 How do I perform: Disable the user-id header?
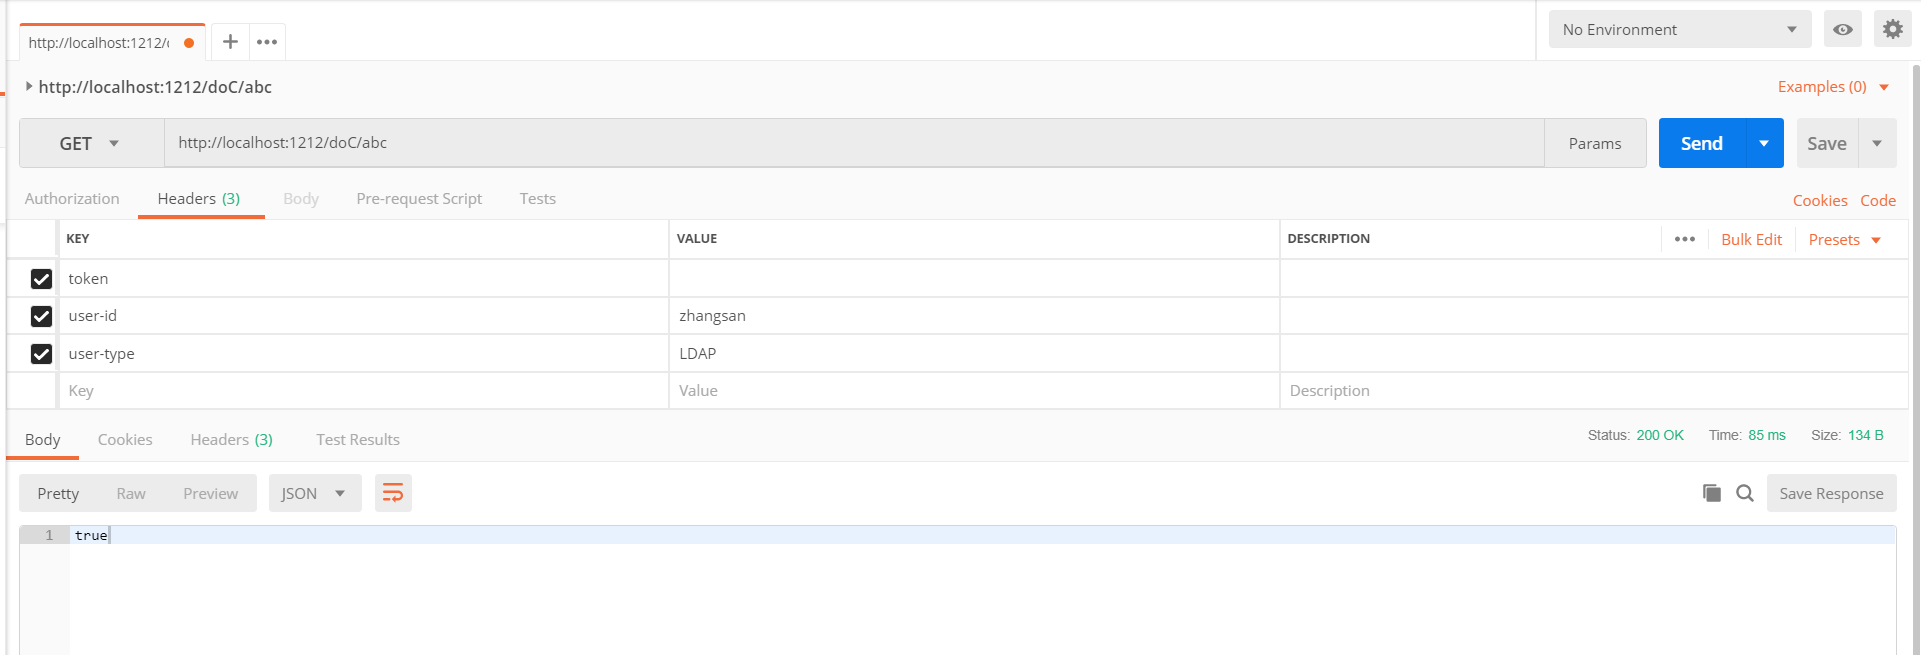point(41,316)
